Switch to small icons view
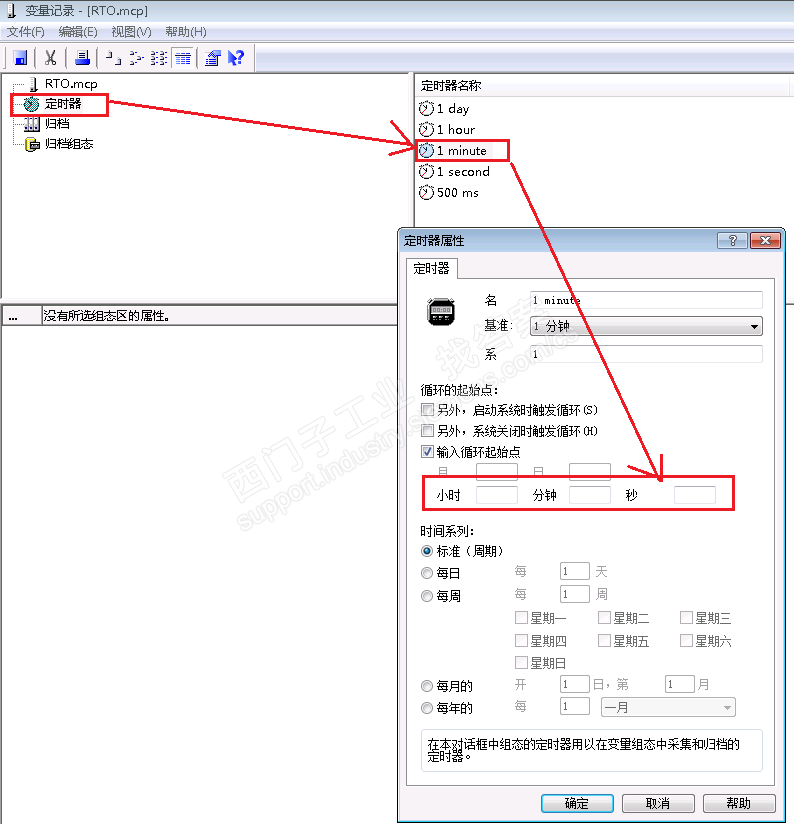Screen dimensions: 794x824 [x=137, y=58]
